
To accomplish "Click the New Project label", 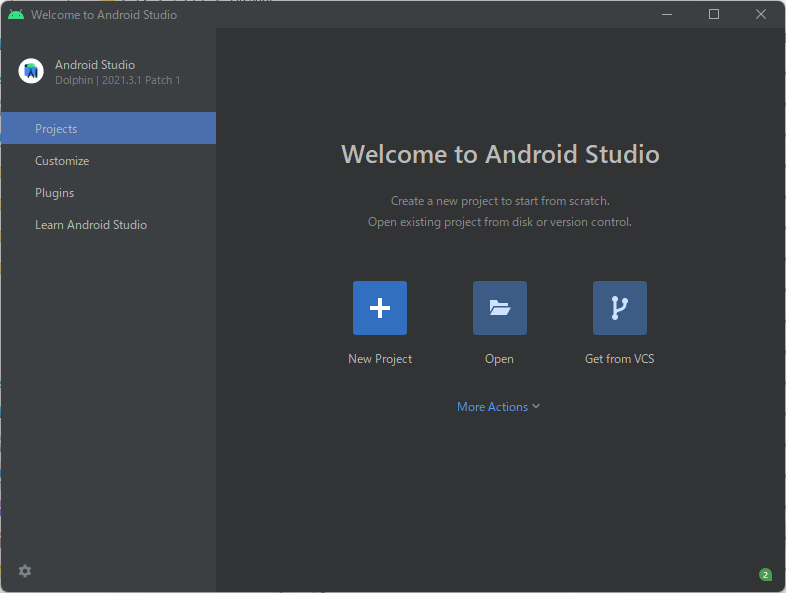I will click(380, 359).
